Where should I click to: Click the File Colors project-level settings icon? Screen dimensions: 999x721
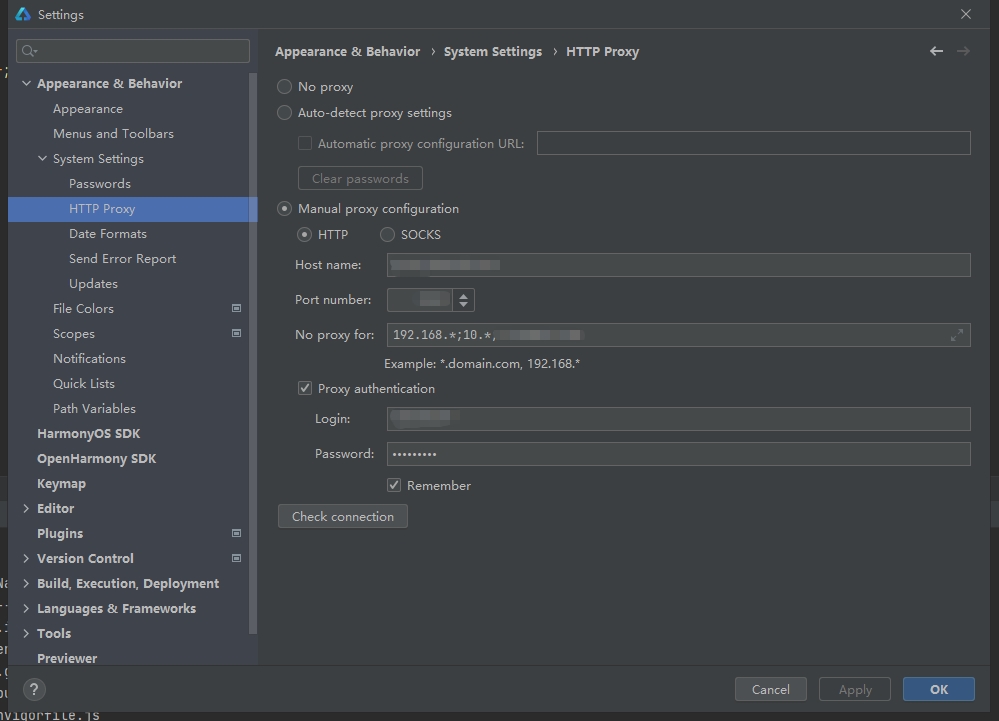[236, 308]
